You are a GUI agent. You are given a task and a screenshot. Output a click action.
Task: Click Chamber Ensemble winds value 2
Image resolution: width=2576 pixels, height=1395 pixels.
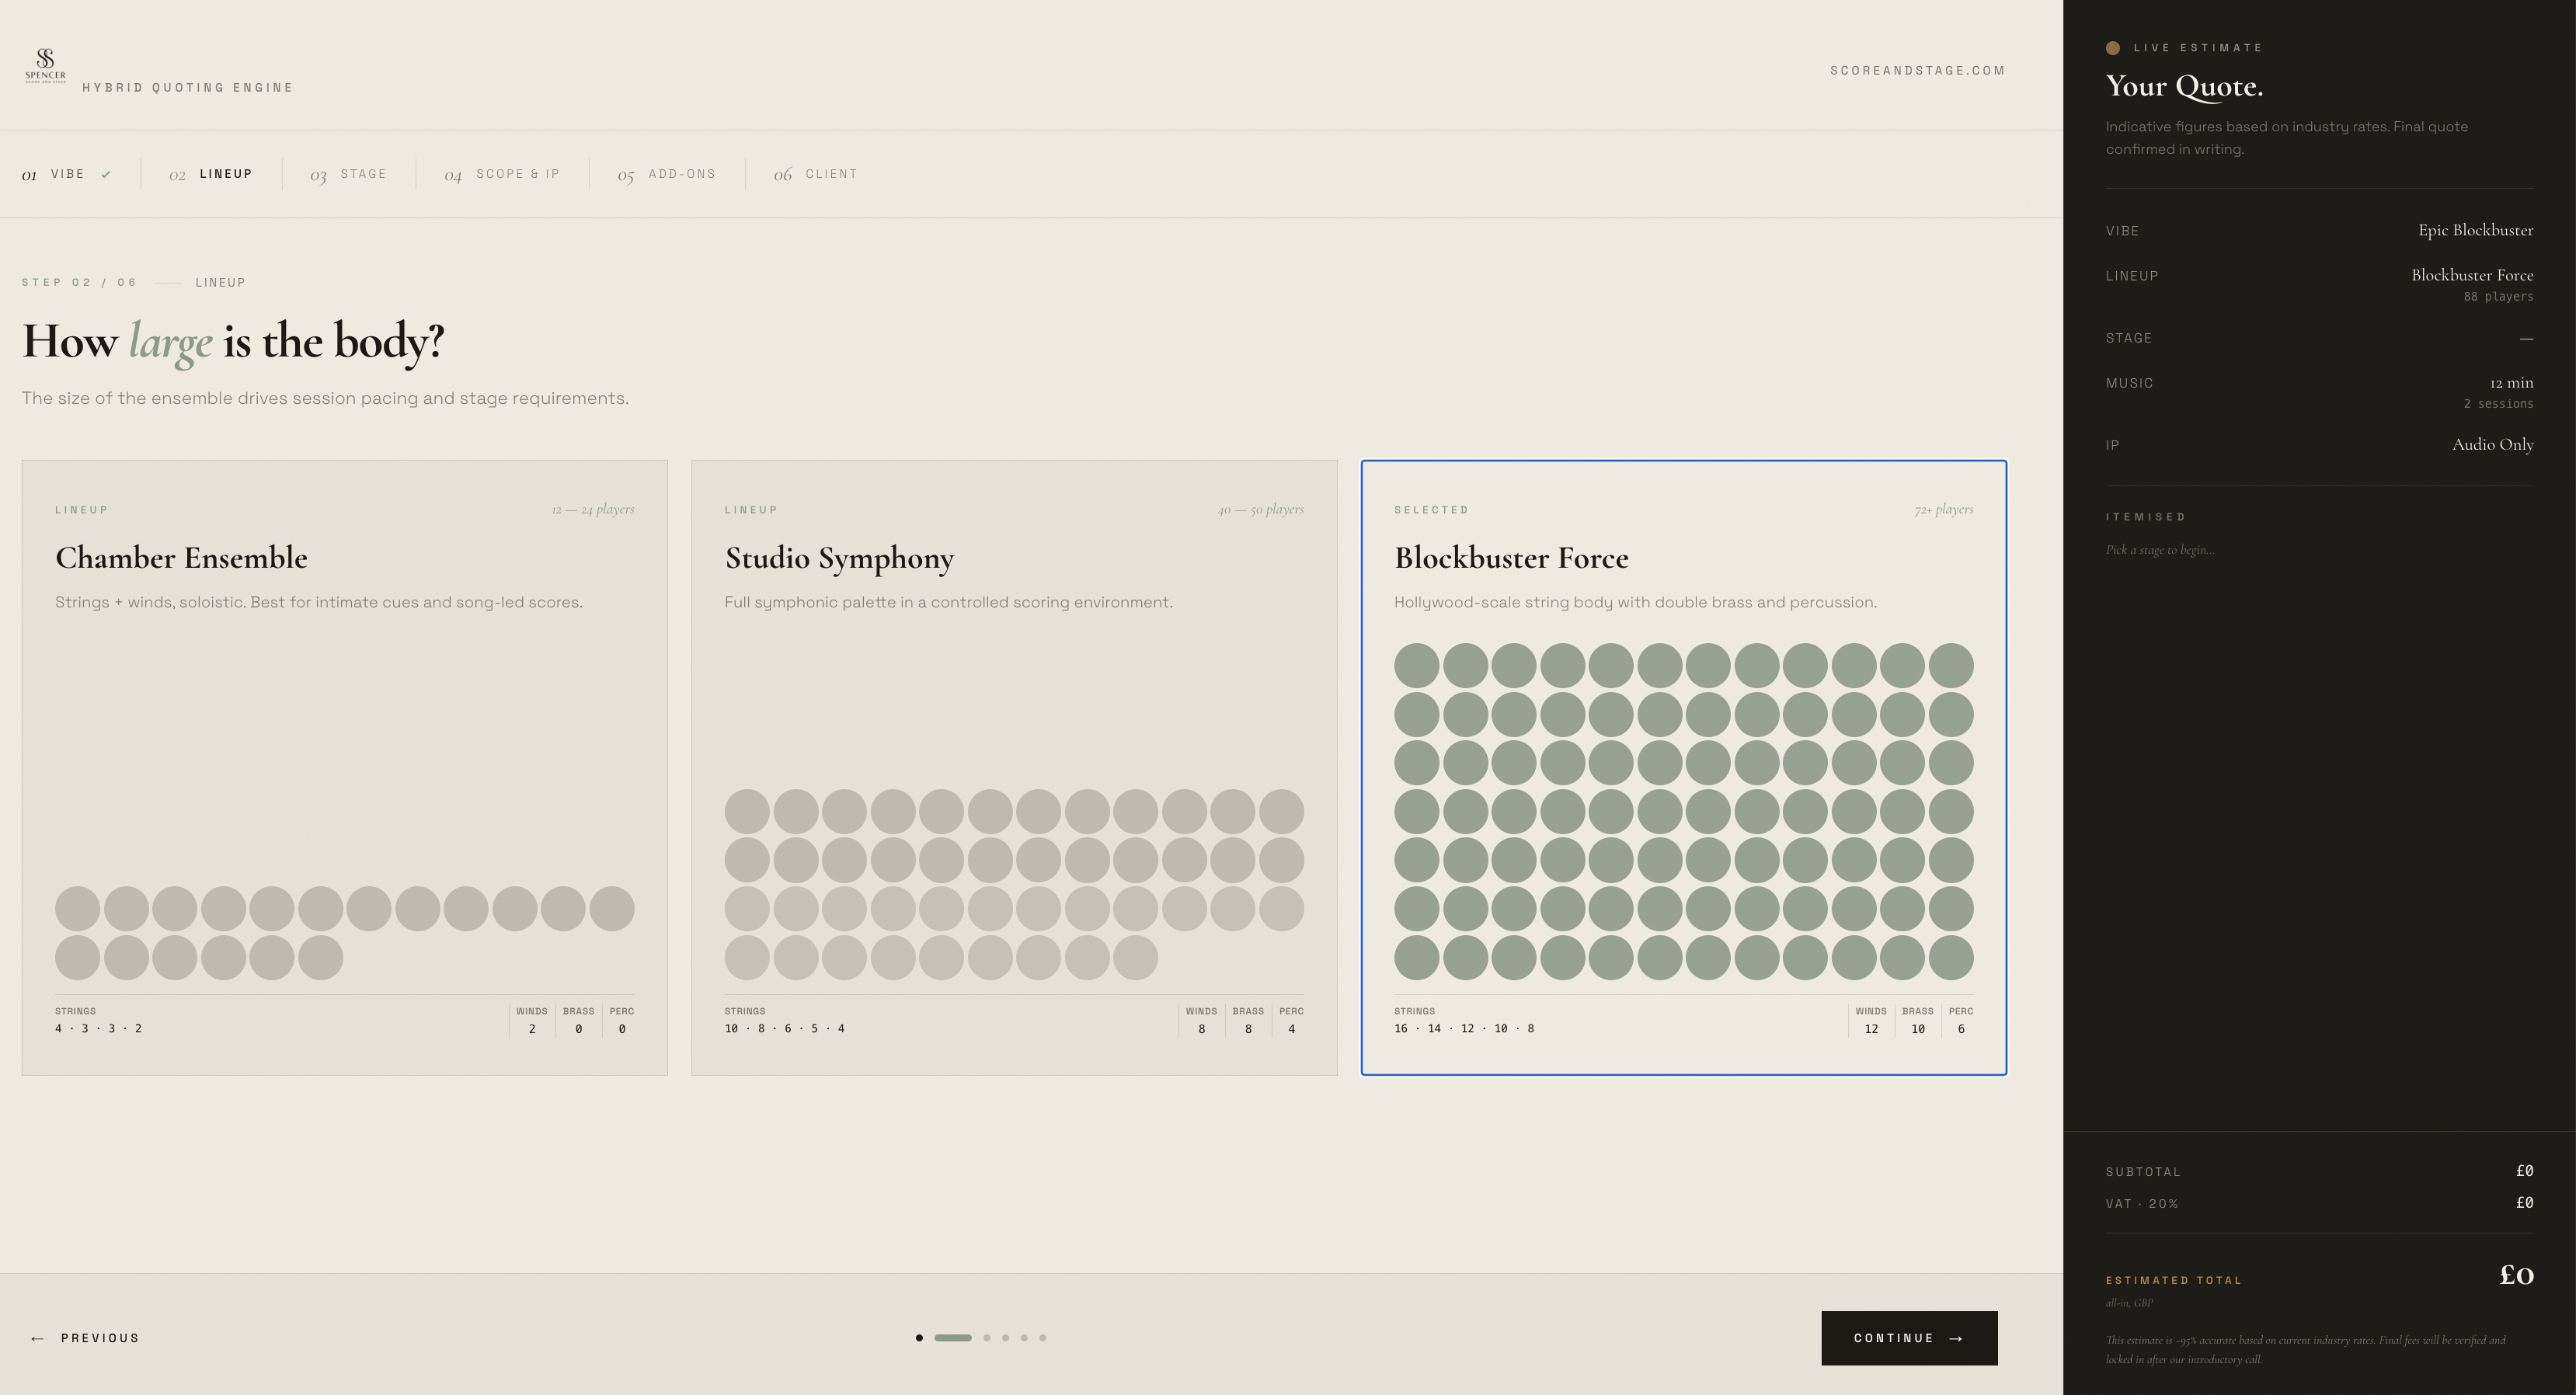[532, 1029]
